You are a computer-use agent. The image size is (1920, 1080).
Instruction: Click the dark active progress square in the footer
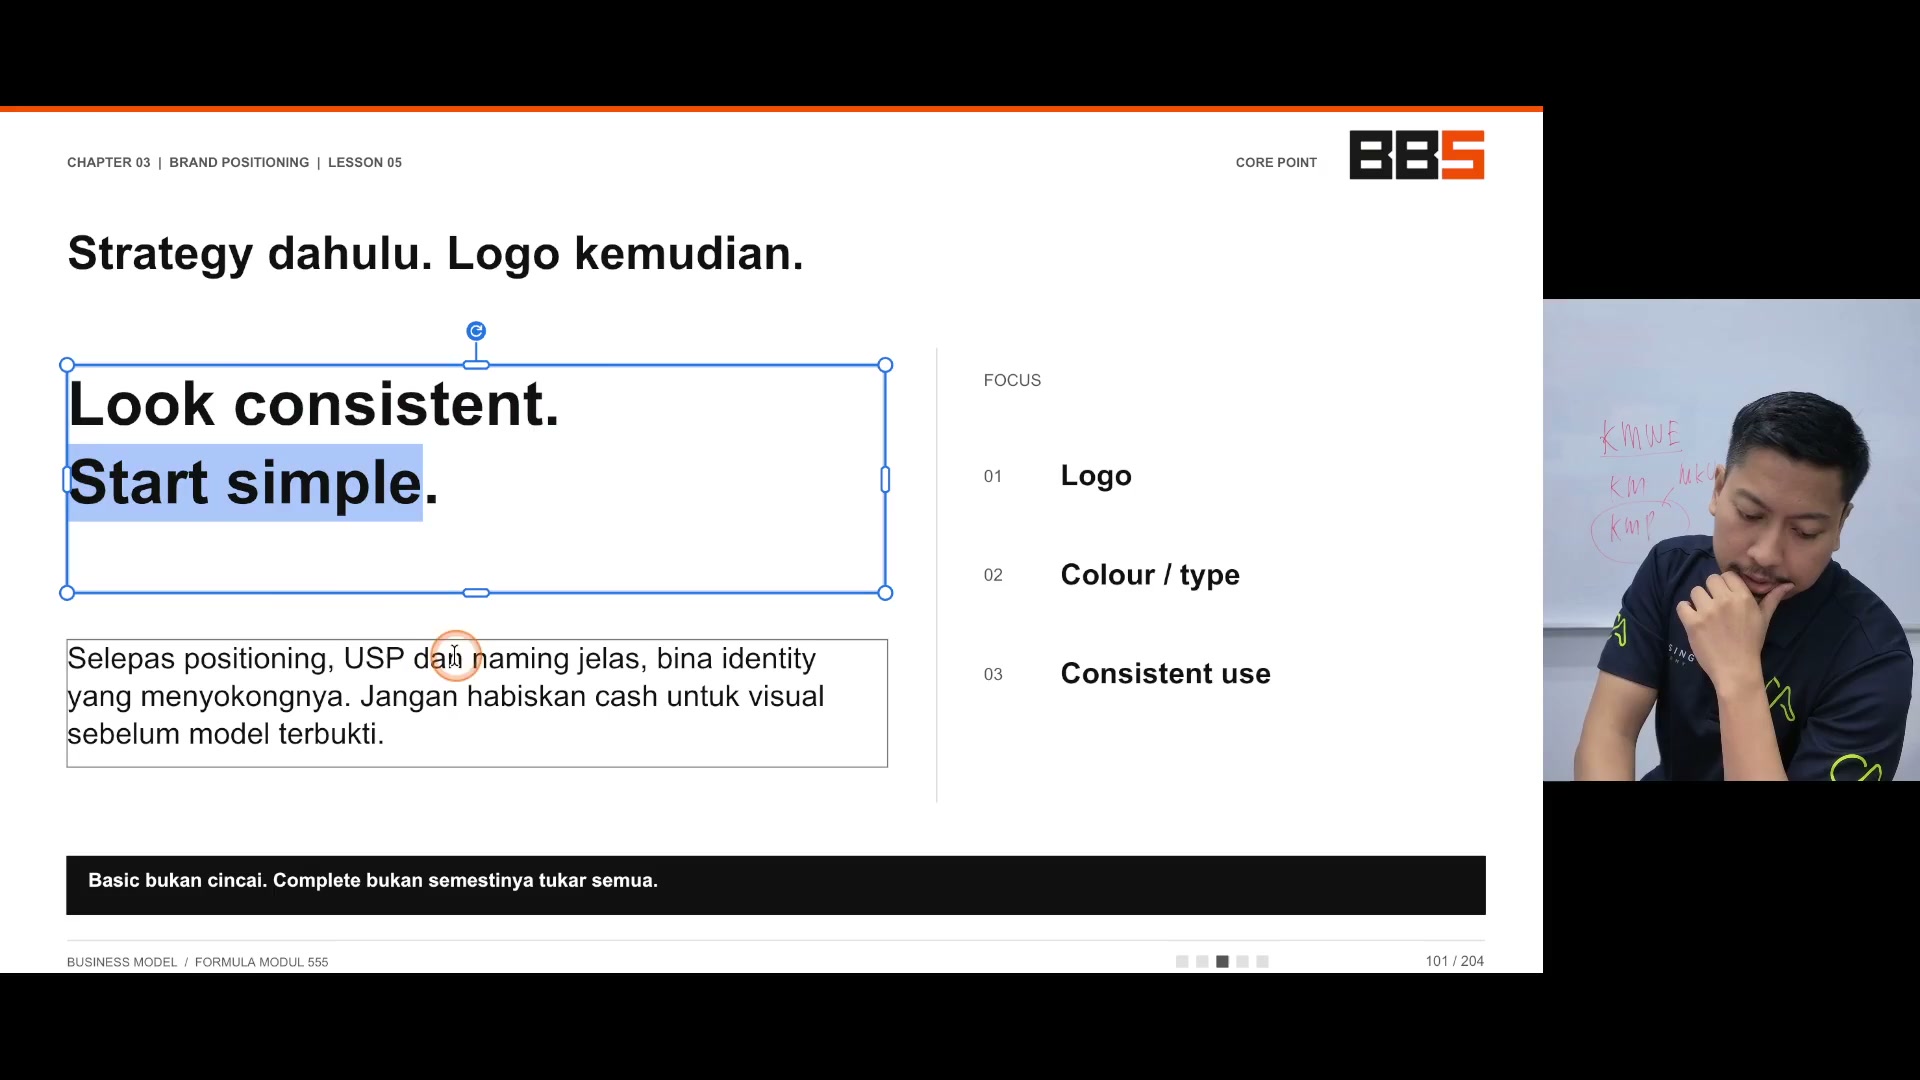[1222, 961]
